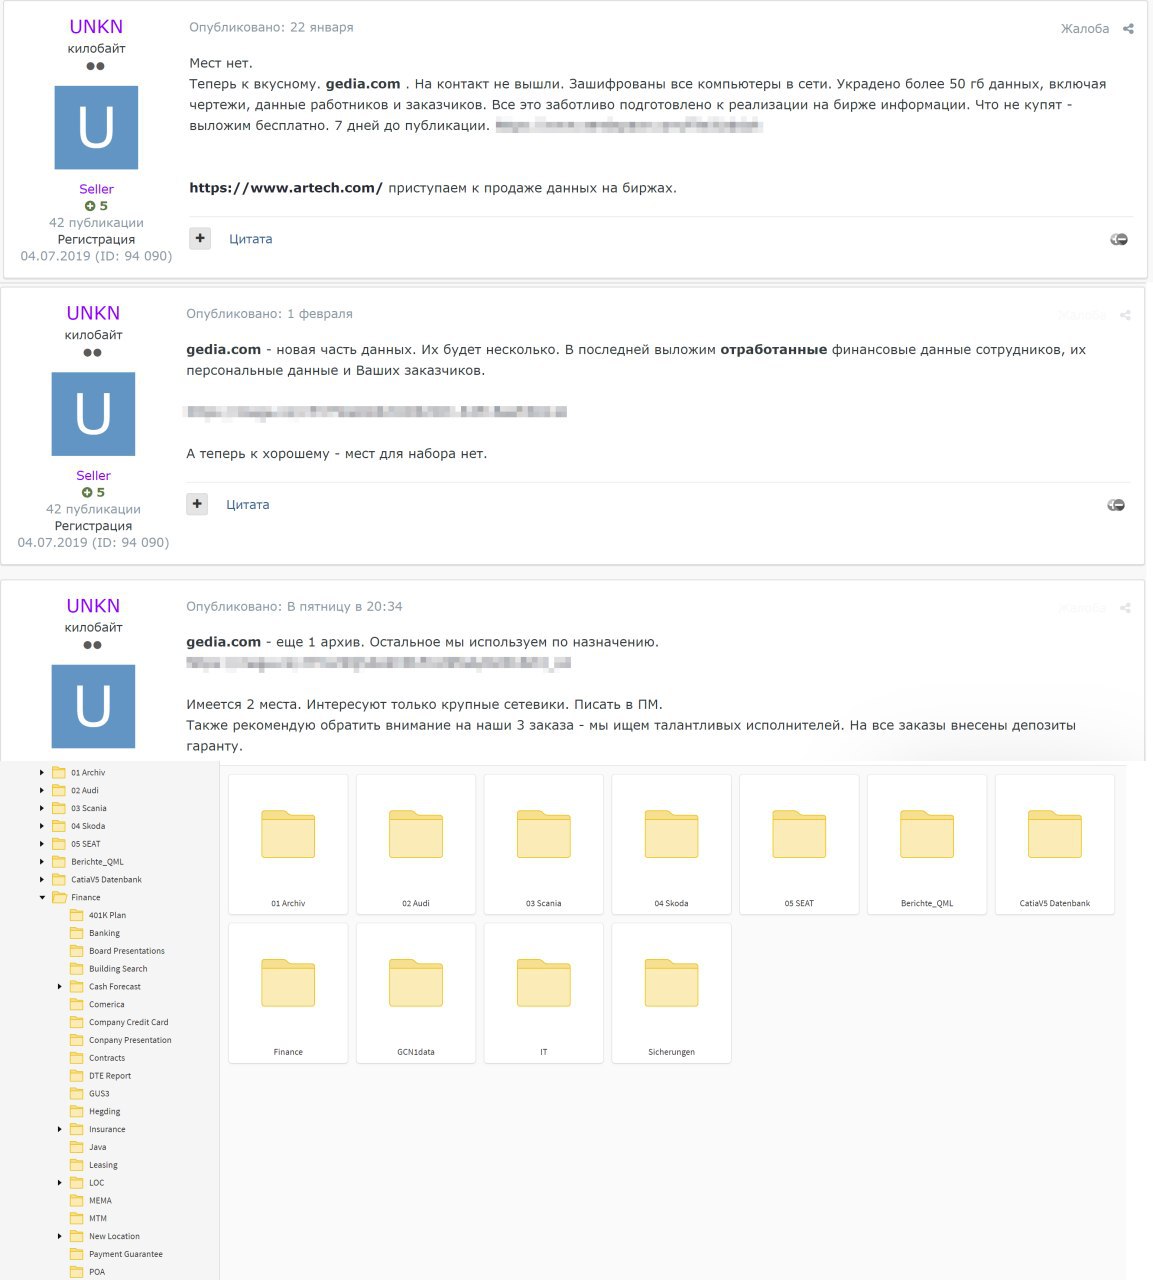The image size is (1153, 1280).
Task: Open the GCN1data folder tile
Action: (x=416, y=993)
